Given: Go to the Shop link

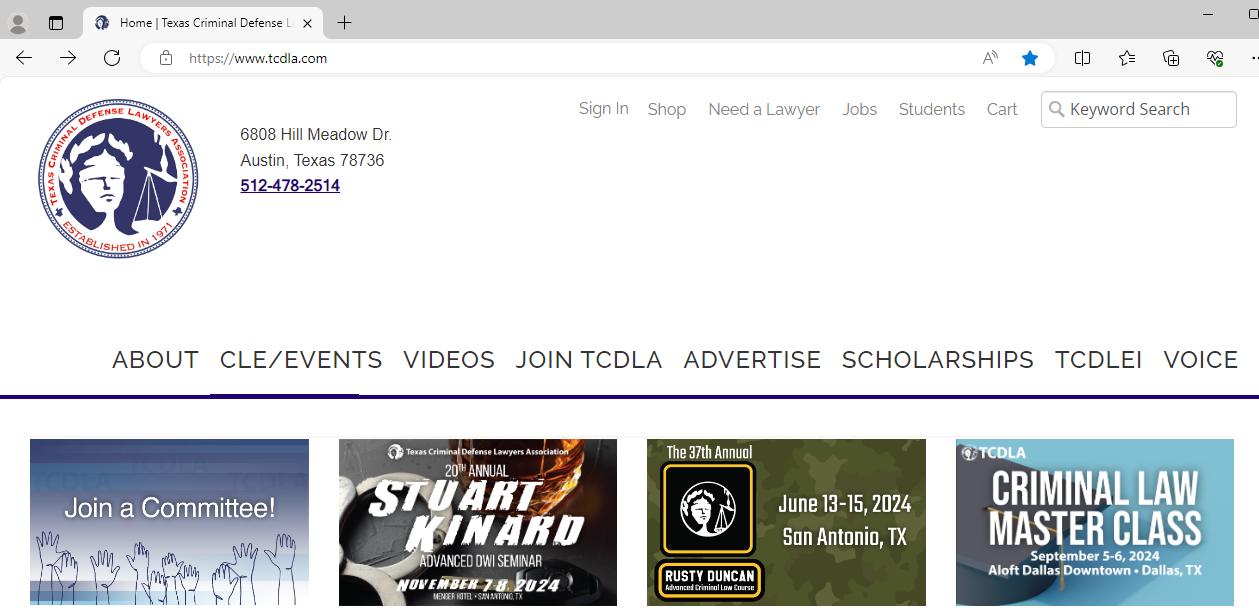Looking at the screenshot, I should (666, 109).
